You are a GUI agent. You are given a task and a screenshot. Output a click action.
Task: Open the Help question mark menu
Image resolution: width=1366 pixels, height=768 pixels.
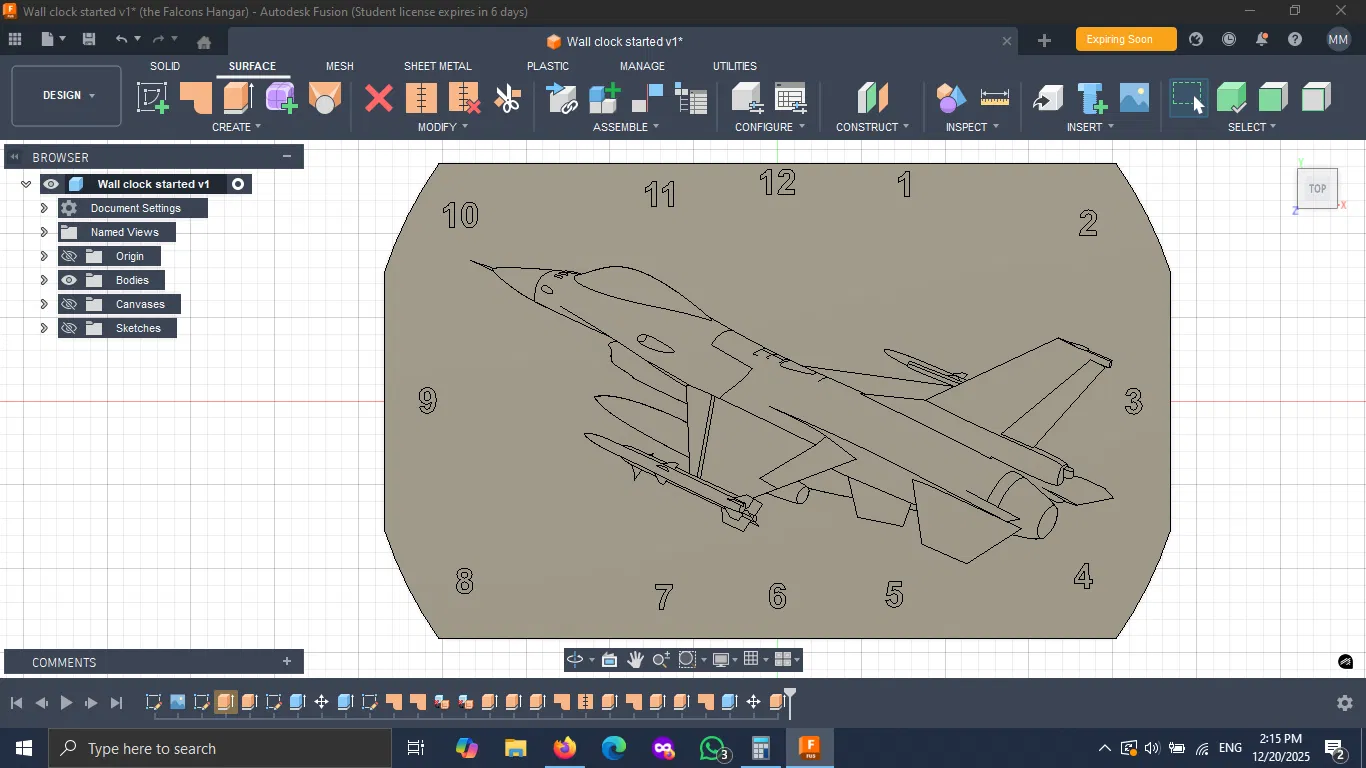[x=1295, y=39]
